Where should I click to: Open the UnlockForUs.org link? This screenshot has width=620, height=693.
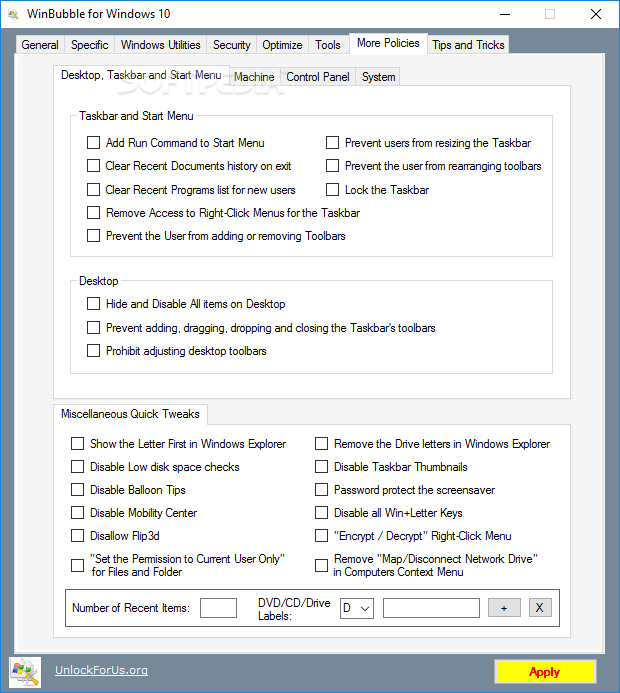(101, 670)
